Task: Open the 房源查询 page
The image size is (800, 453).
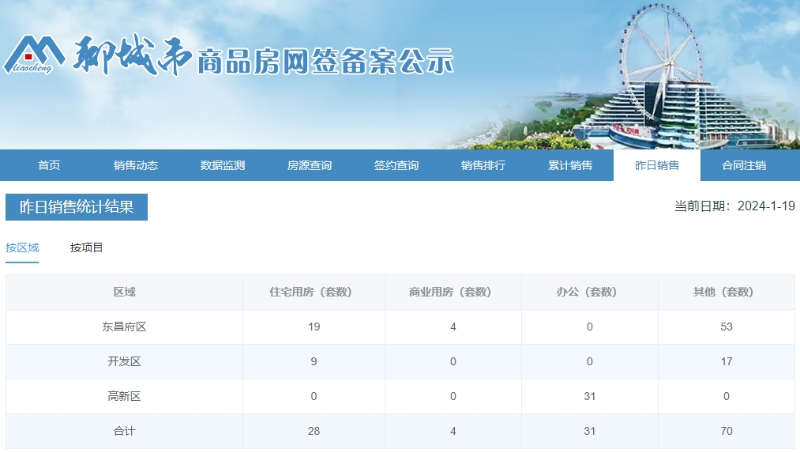Action: click(309, 166)
